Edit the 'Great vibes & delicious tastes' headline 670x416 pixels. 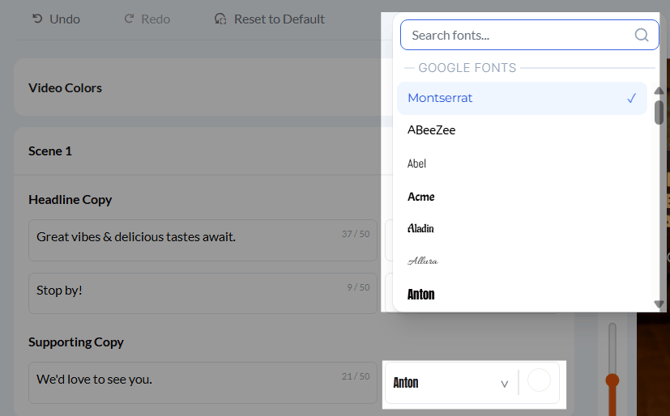coord(185,238)
